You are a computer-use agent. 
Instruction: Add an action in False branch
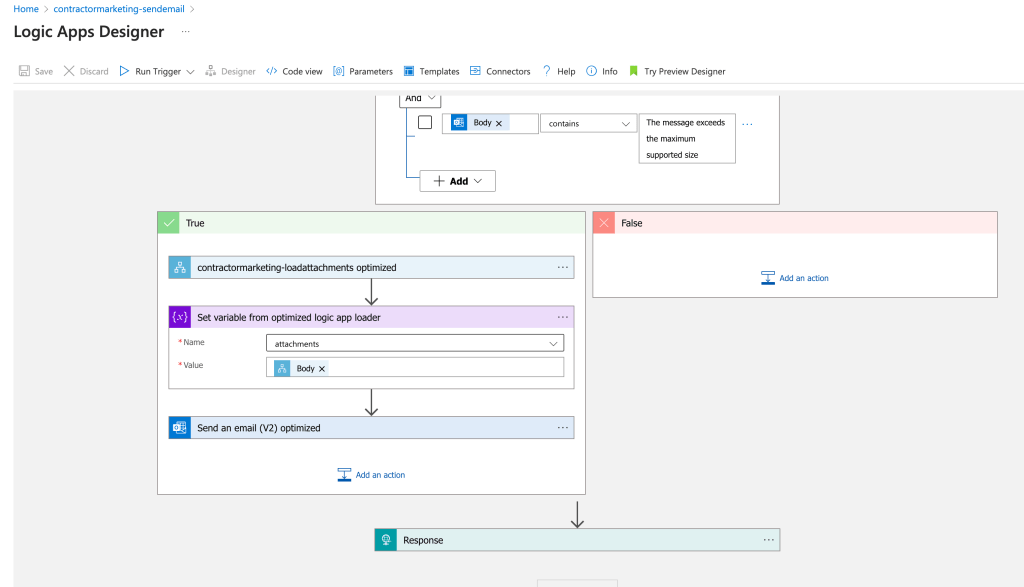point(795,278)
